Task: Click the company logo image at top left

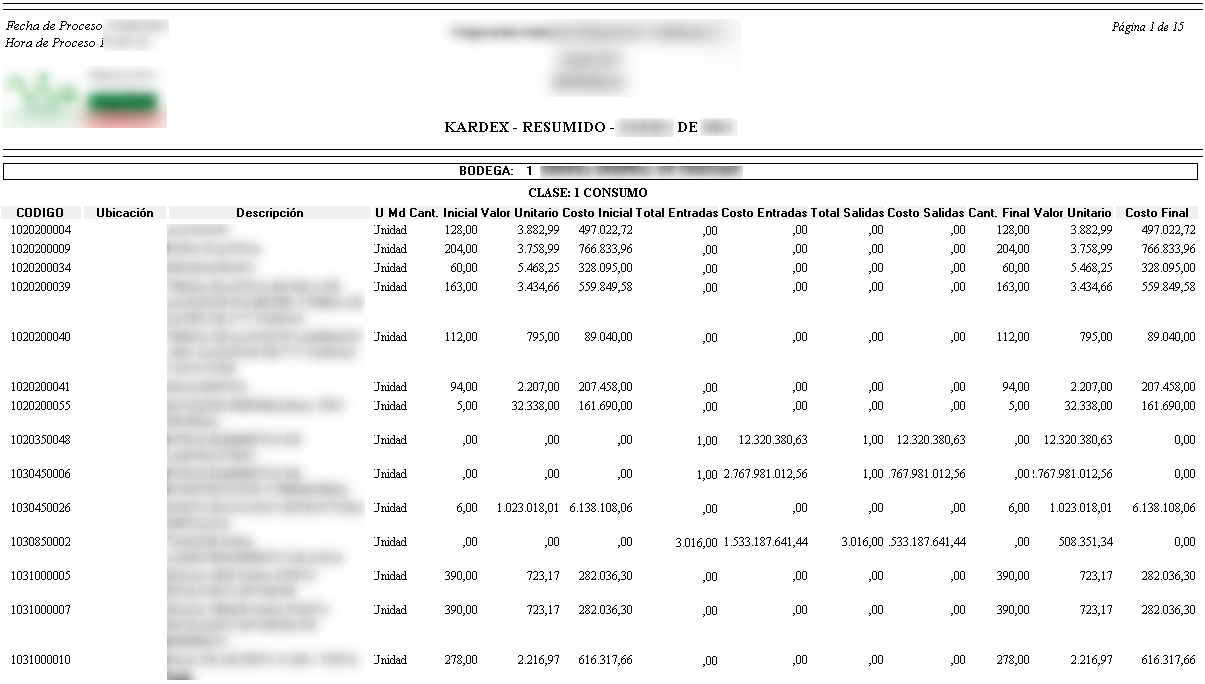Action: click(x=85, y=98)
